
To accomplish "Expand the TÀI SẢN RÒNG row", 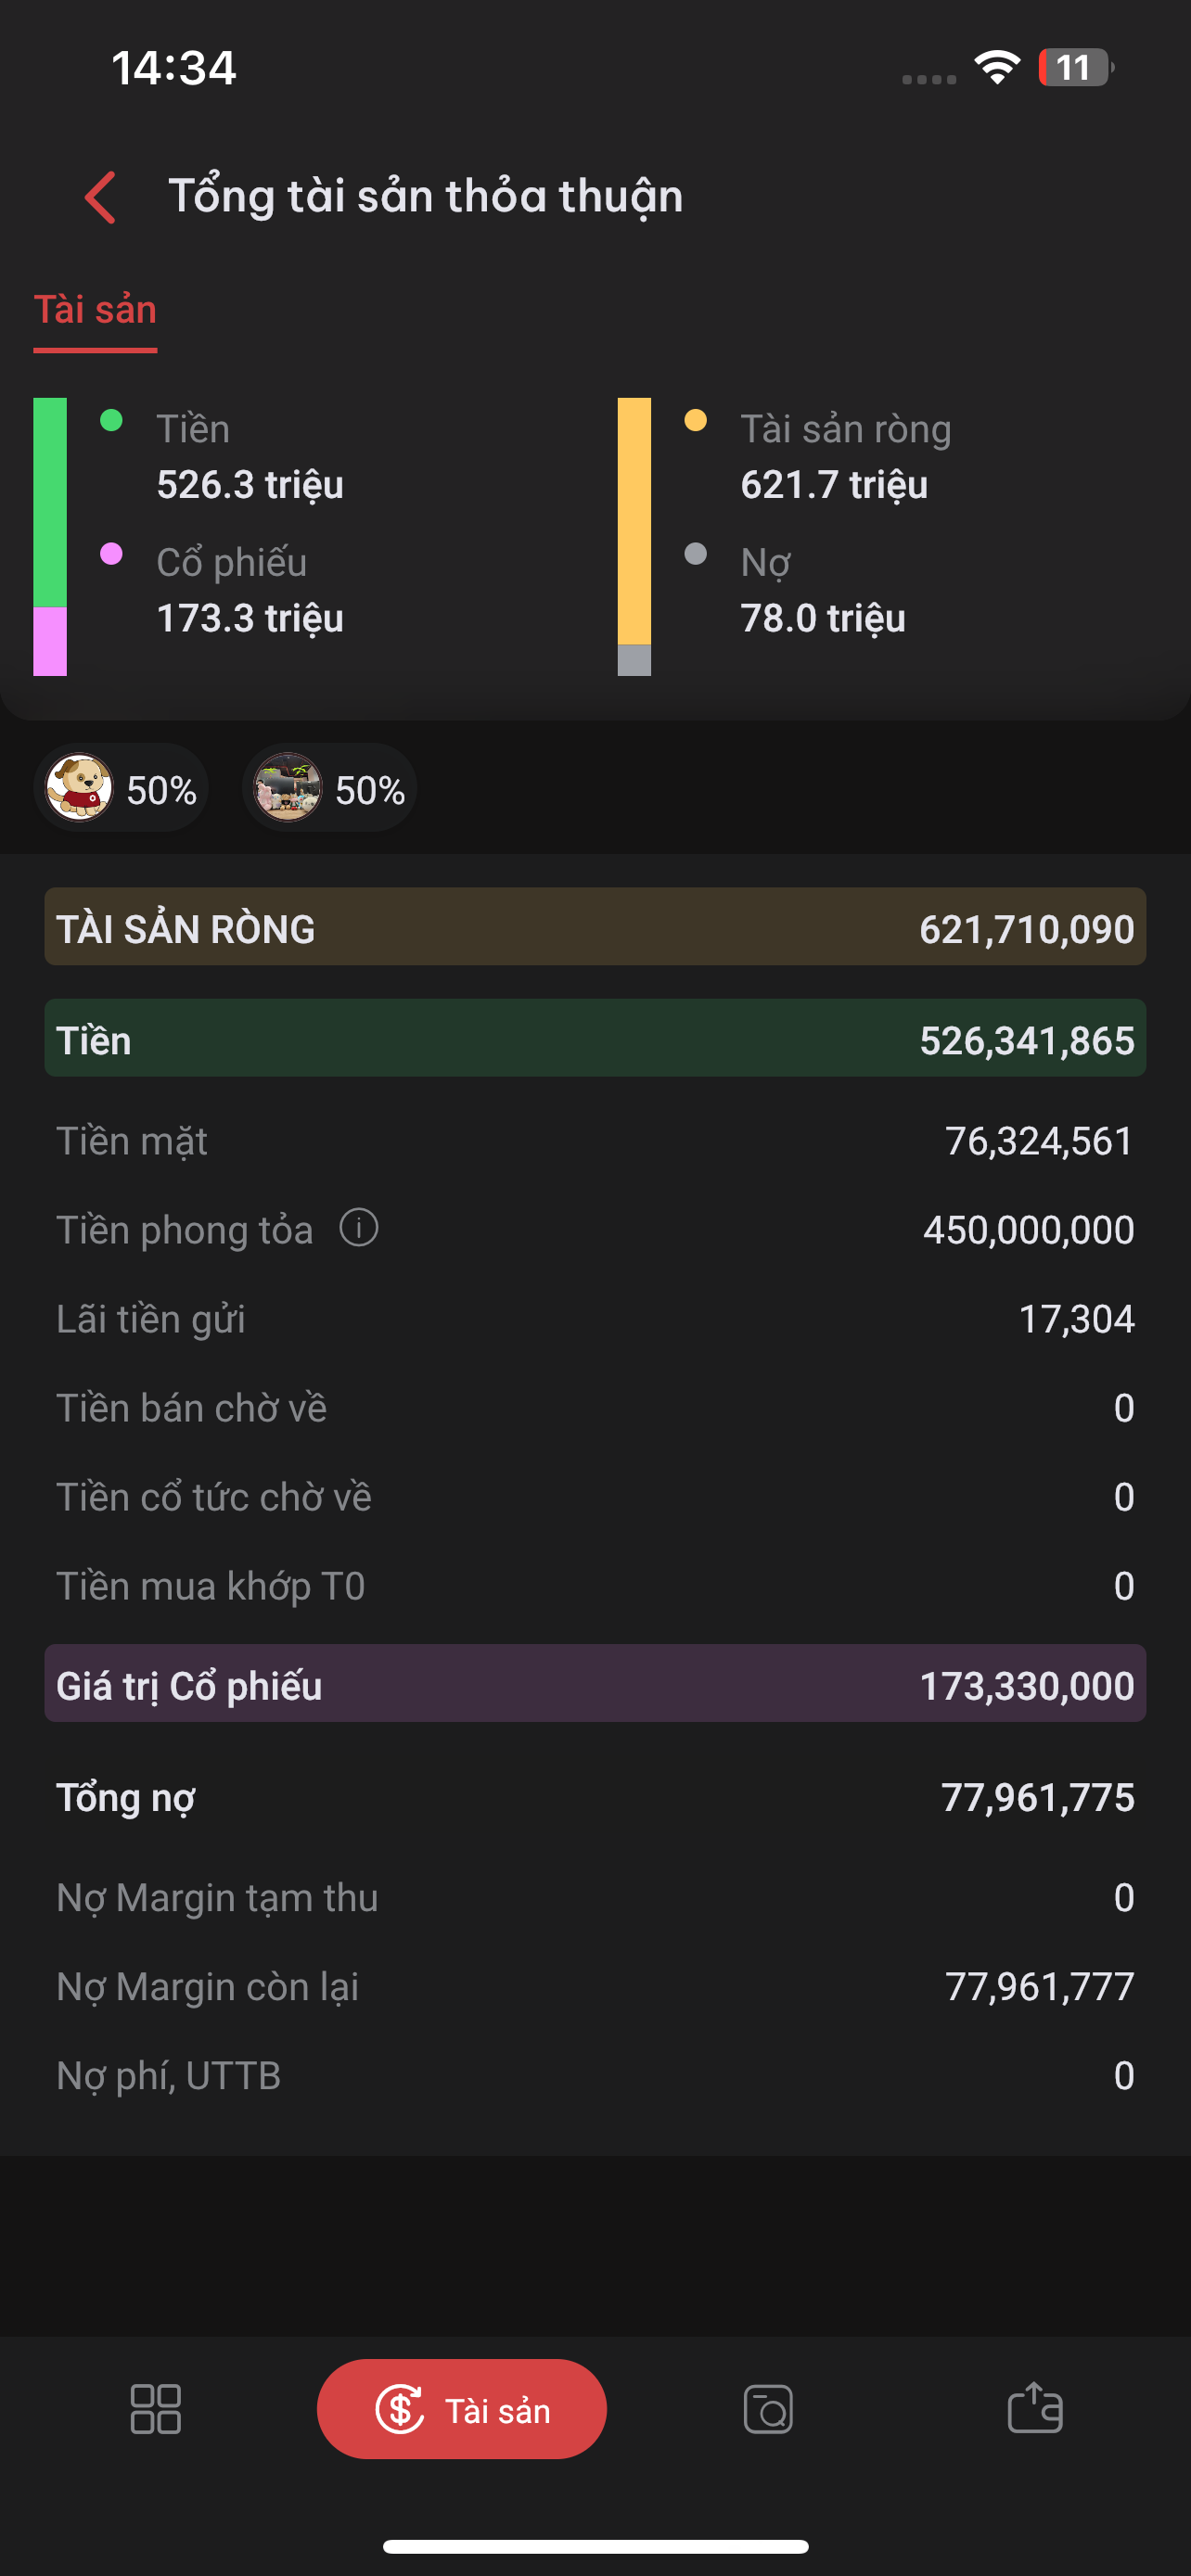I will pos(595,927).
